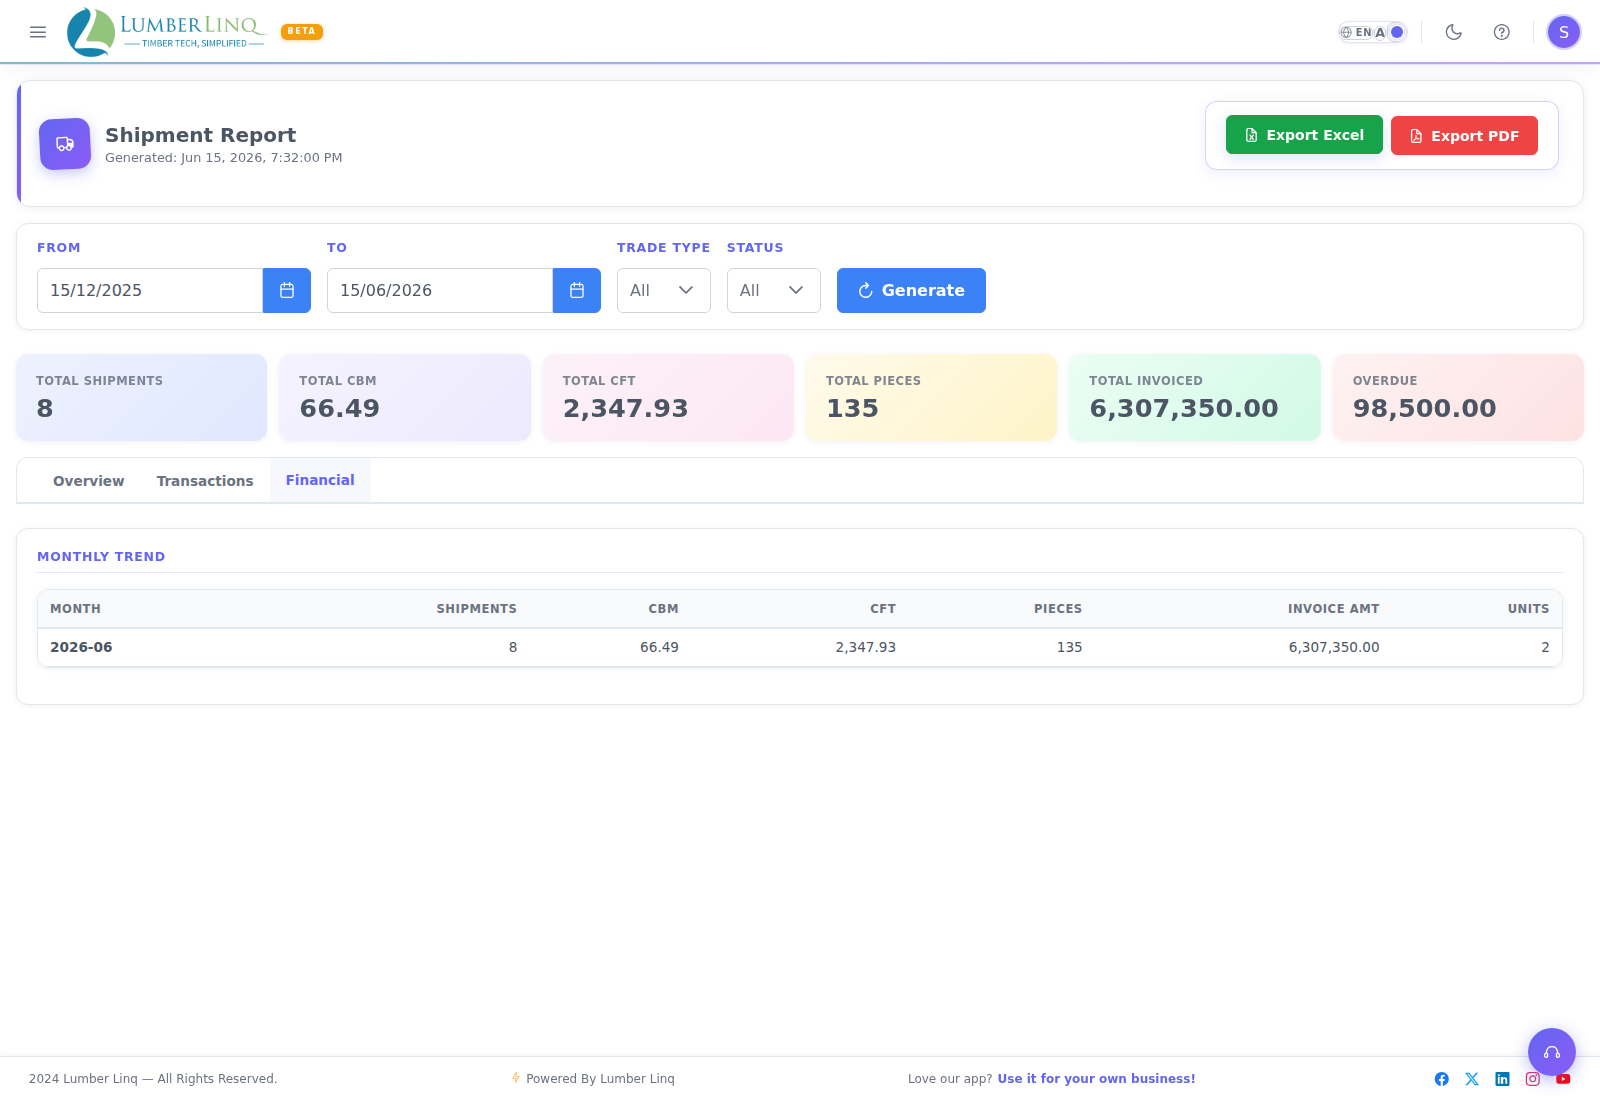Select the 2026-06 month row

click(x=800, y=647)
